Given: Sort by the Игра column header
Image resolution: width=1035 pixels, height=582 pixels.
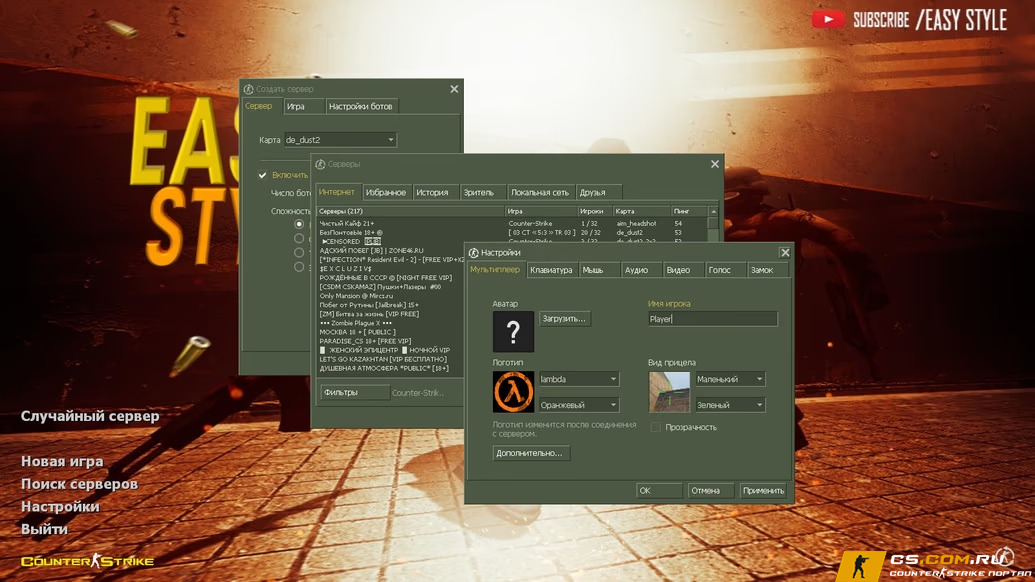Looking at the screenshot, I should [541, 211].
